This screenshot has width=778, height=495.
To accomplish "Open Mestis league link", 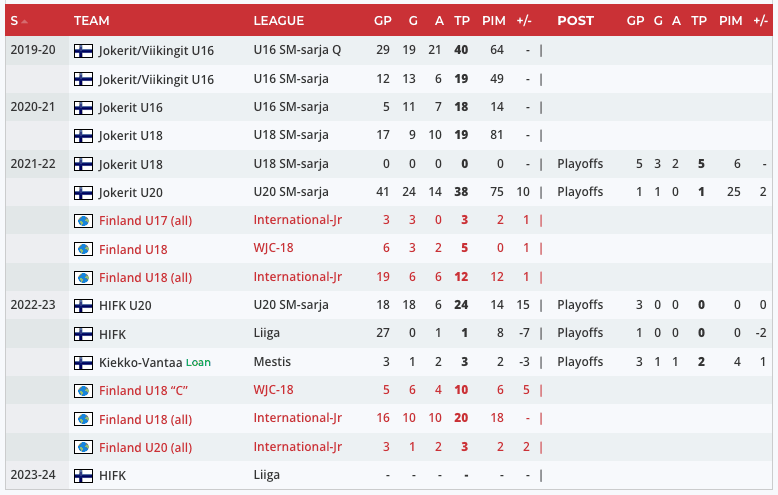I will point(272,362).
